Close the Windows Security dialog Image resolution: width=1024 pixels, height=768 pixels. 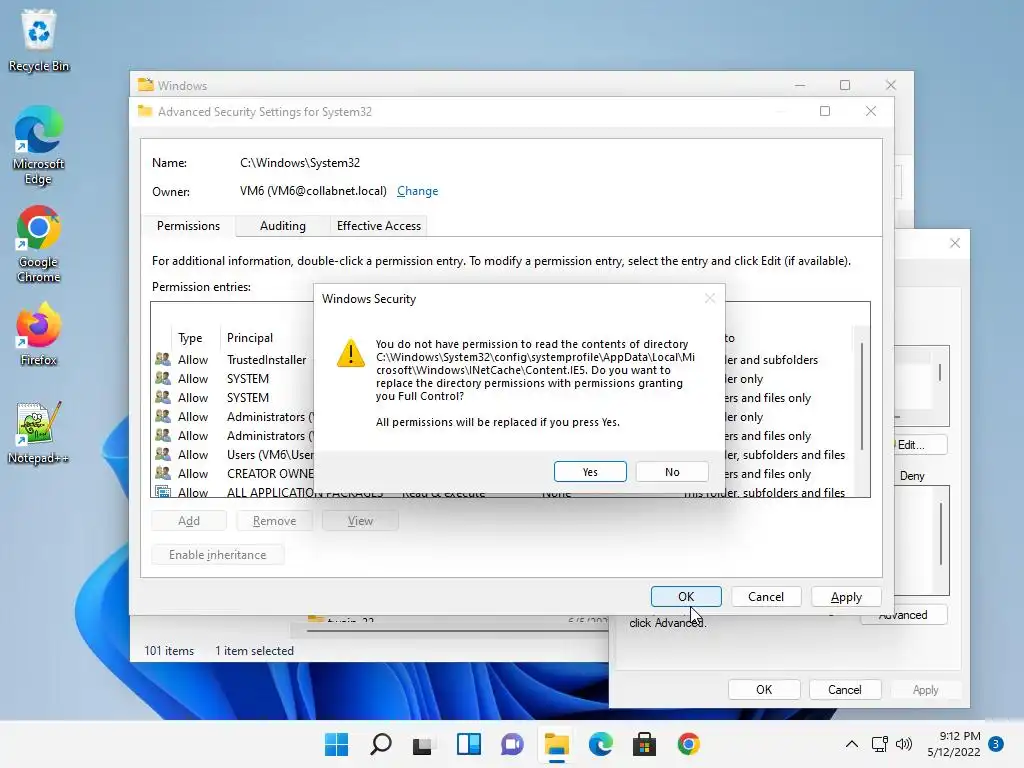[x=710, y=298]
